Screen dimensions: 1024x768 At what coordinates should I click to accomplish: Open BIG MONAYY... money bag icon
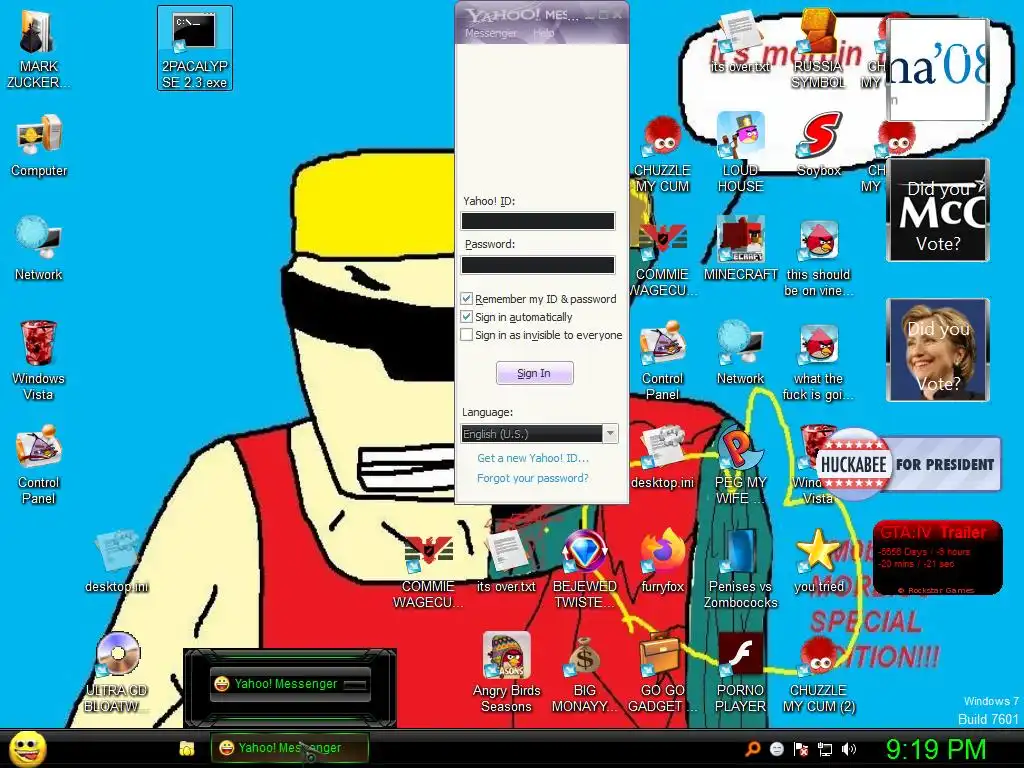point(584,673)
